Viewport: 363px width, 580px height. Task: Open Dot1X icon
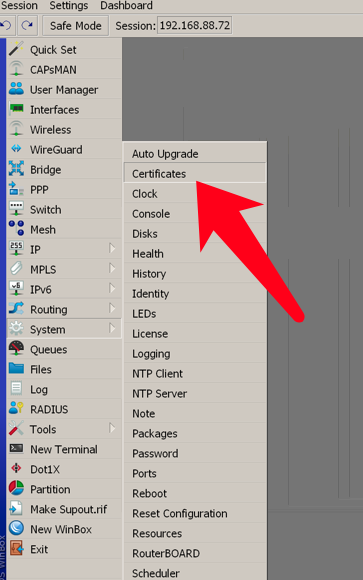(16, 469)
